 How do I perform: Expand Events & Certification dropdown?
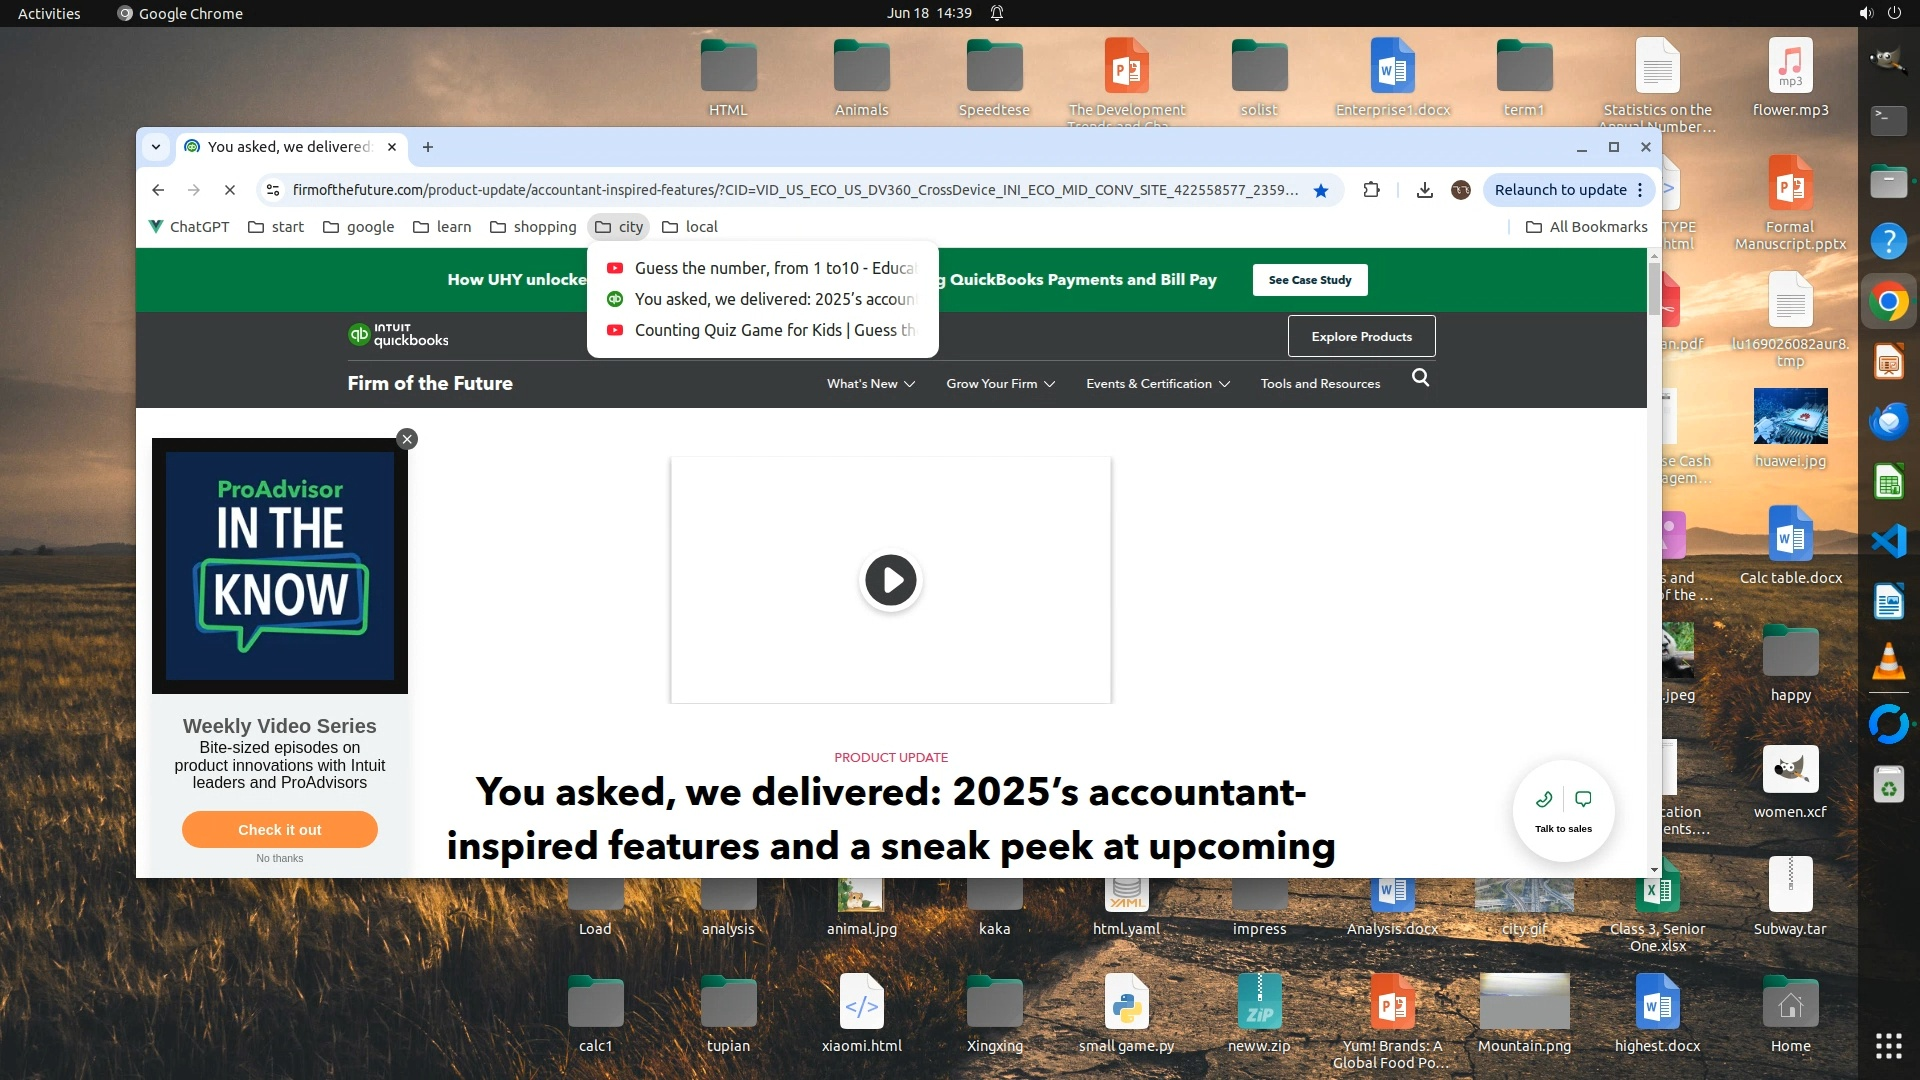[x=1158, y=384]
